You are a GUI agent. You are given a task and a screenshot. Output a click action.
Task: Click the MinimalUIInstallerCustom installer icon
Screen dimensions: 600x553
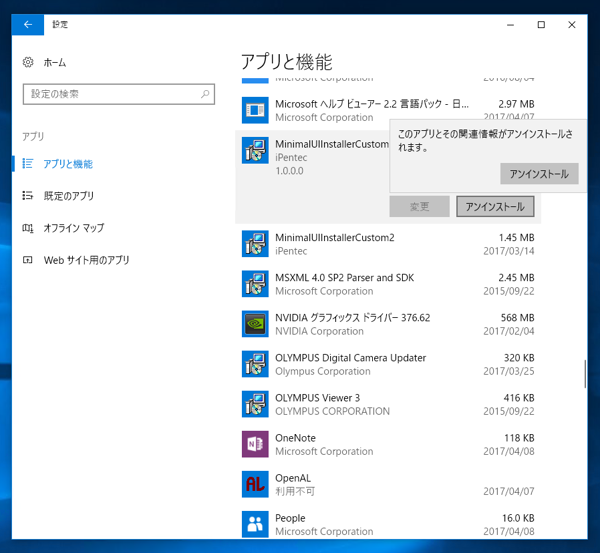pos(255,150)
